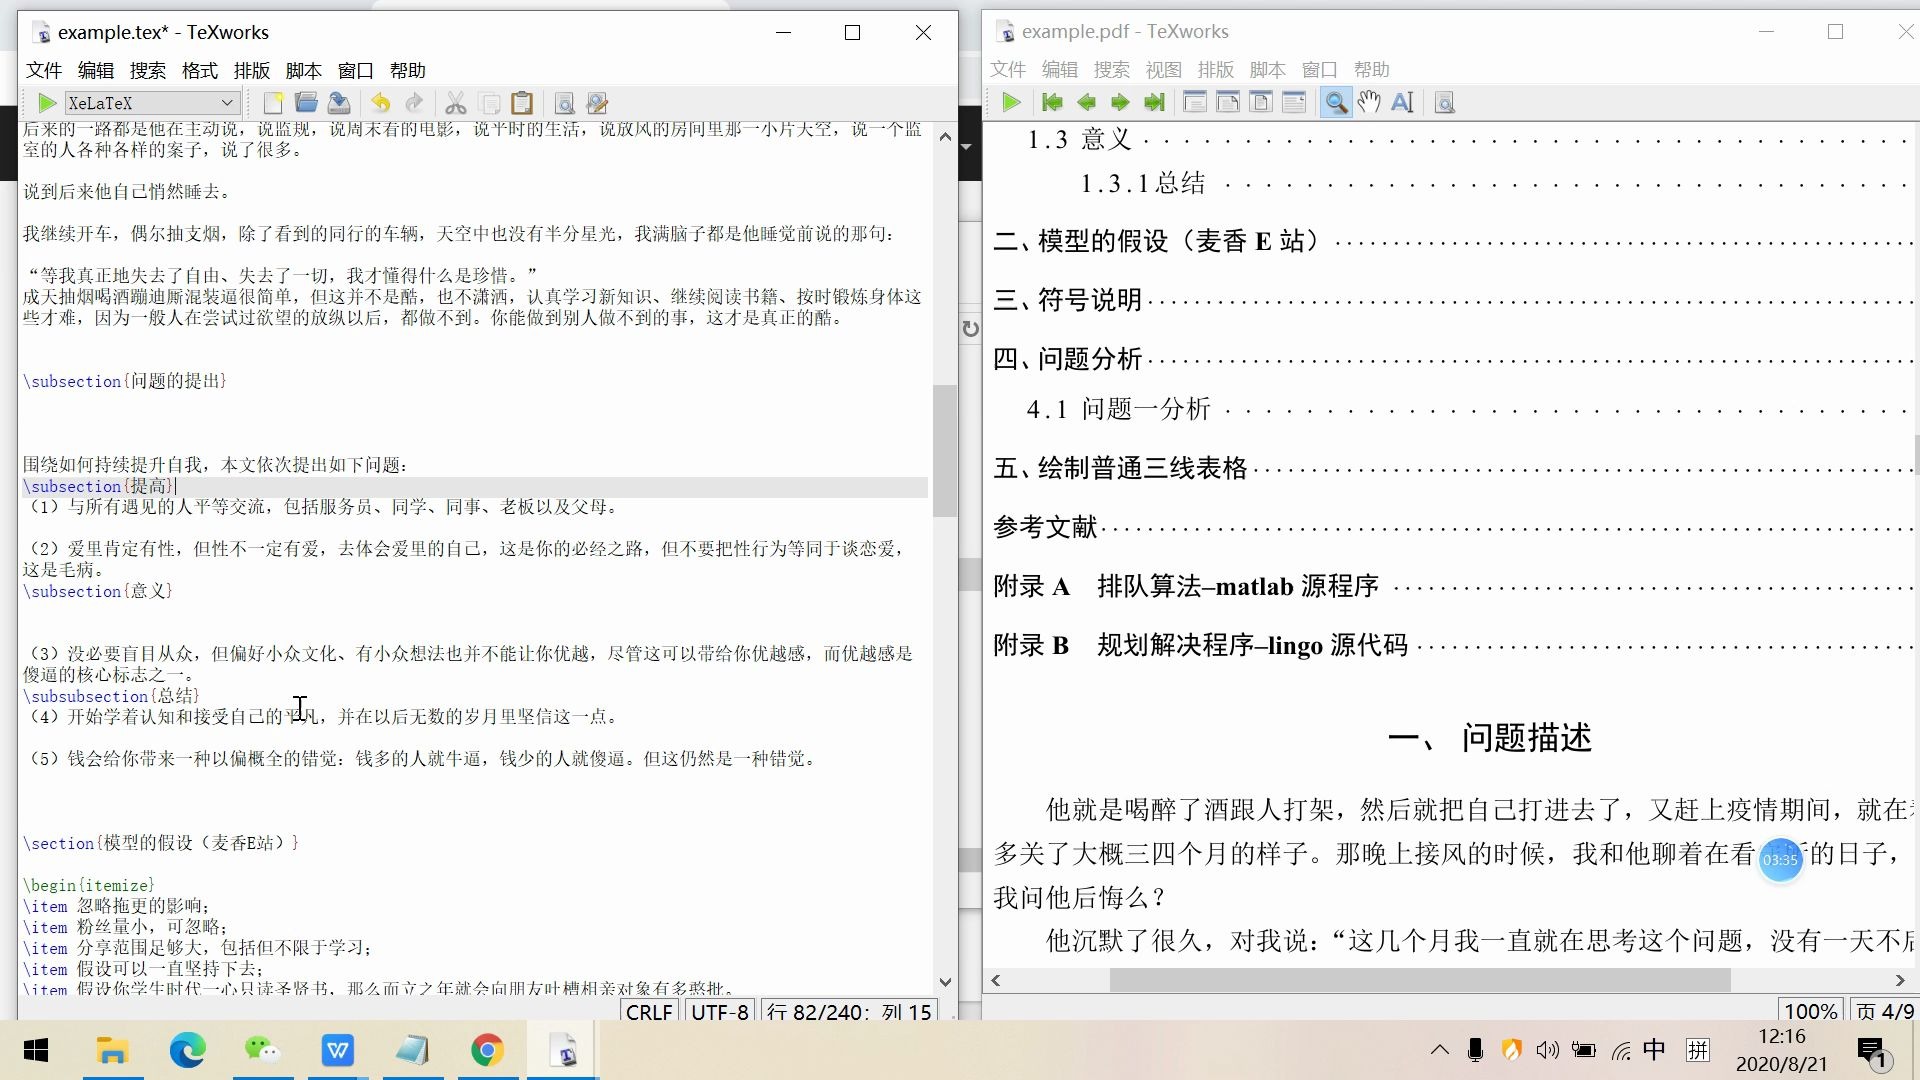Screen dimensions: 1920x1080
Task: Open File Explorer from taskbar
Action: pyautogui.click(x=112, y=1051)
